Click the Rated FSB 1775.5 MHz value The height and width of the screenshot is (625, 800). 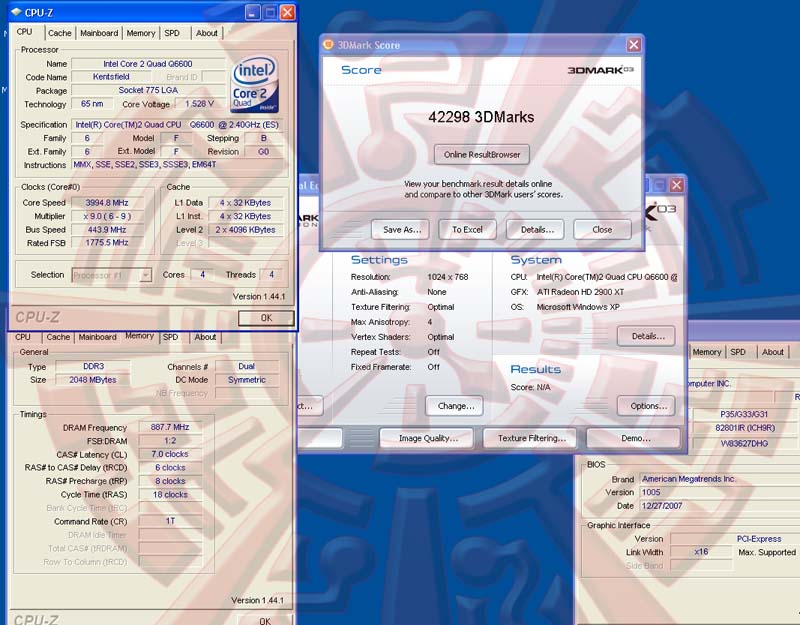107,242
